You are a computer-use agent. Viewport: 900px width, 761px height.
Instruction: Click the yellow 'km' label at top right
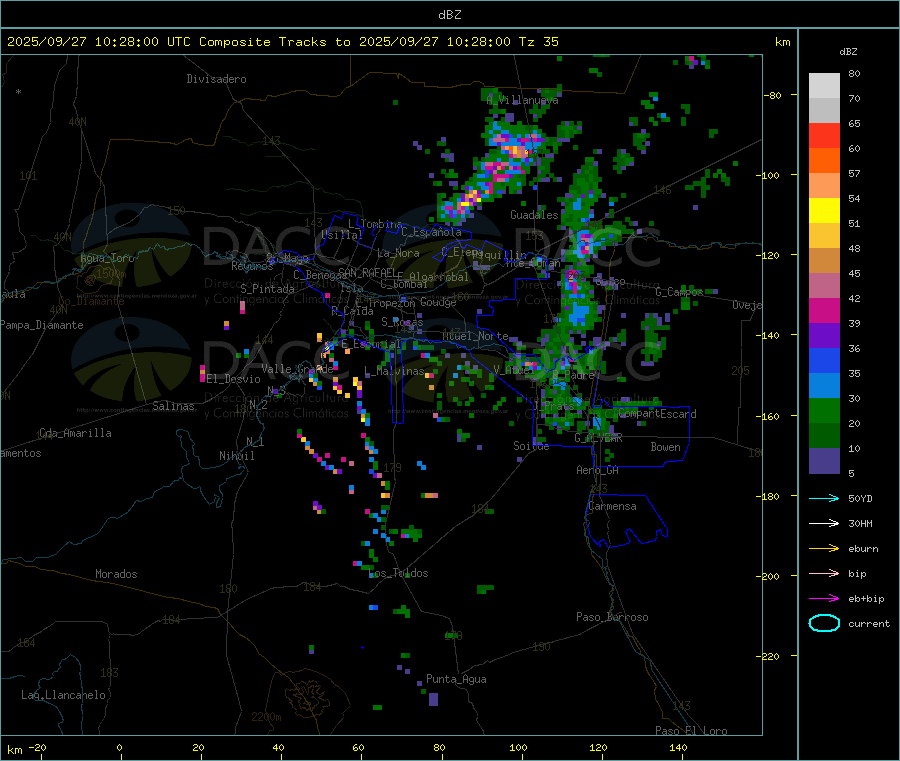(782, 42)
